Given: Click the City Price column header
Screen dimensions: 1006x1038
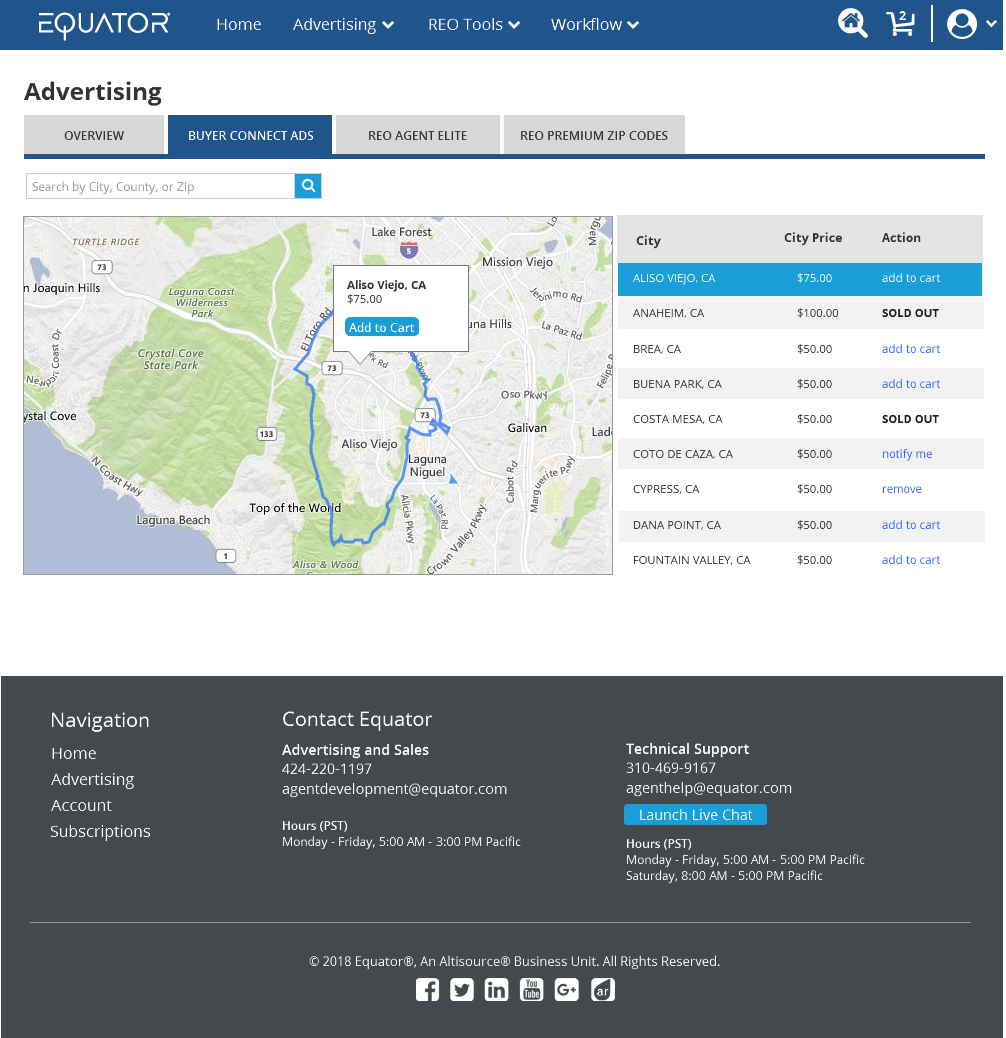Looking at the screenshot, I should pos(813,238).
